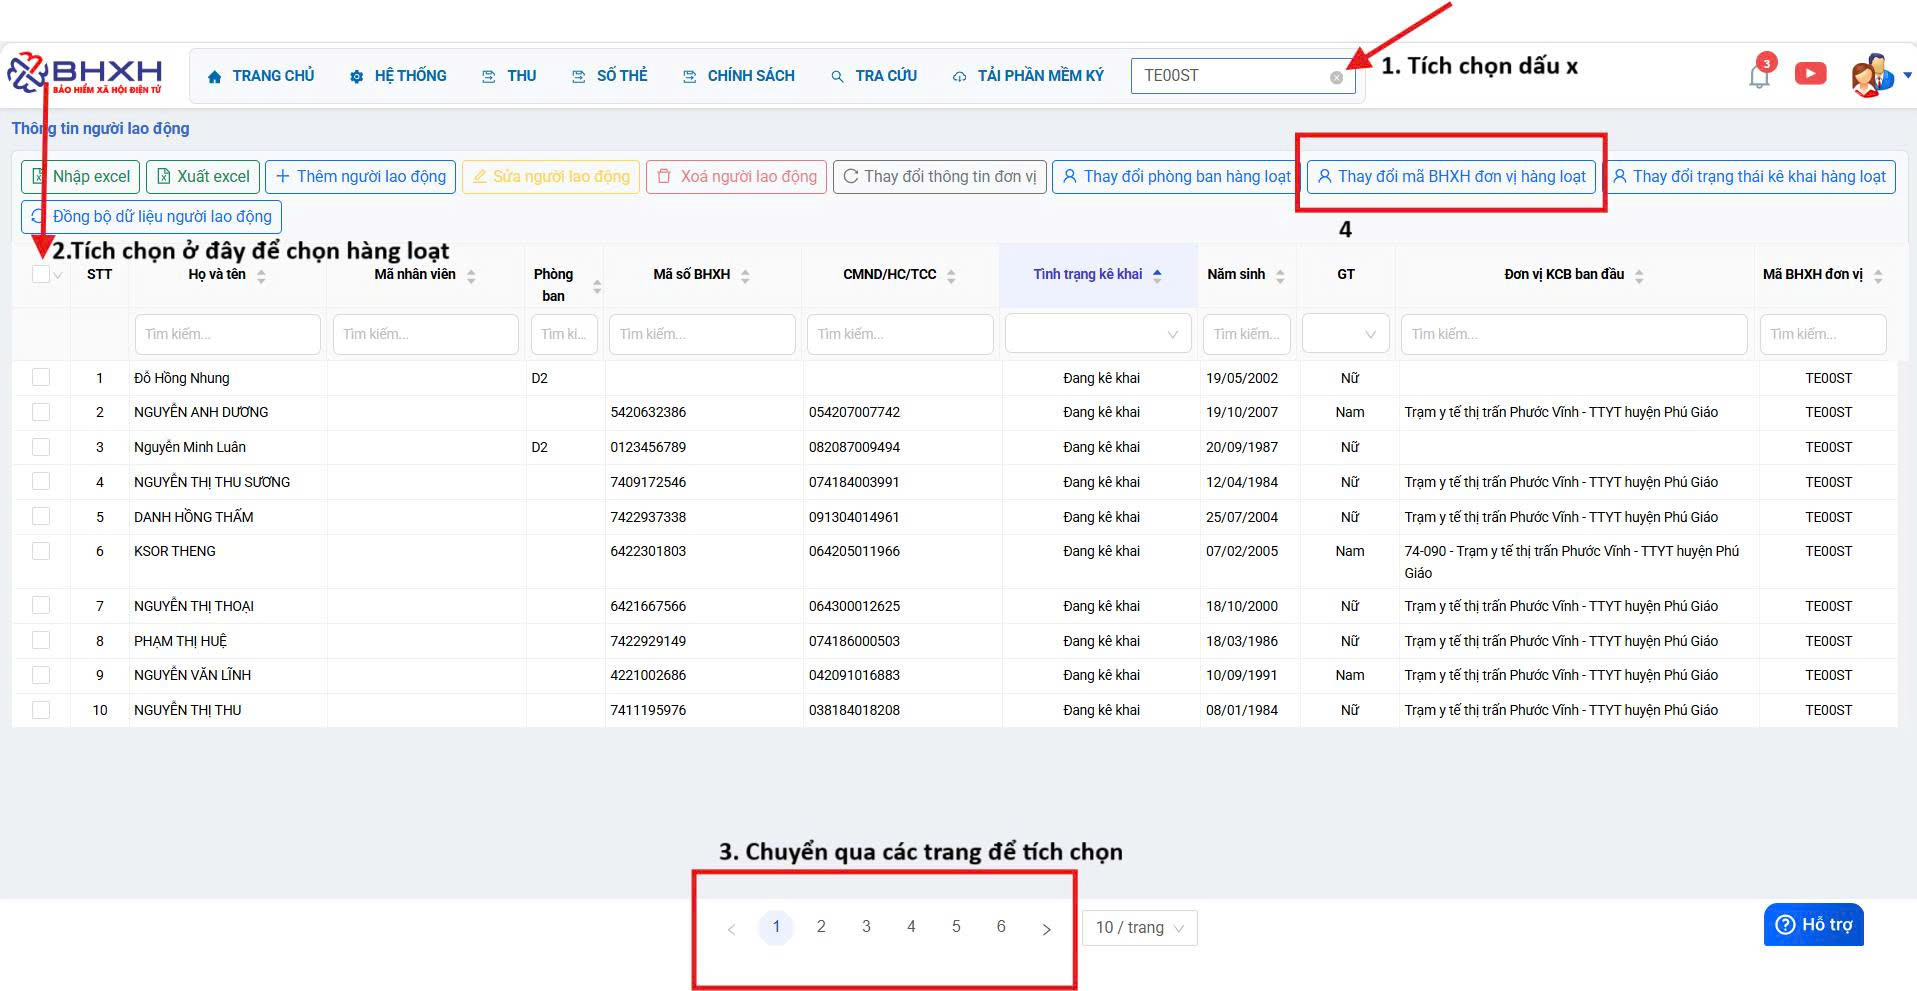The width and height of the screenshot is (1917, 991).
Task: Click Thay đổi mã BHXH đơn vị hàng loạt
Action: pos(1451,177)
